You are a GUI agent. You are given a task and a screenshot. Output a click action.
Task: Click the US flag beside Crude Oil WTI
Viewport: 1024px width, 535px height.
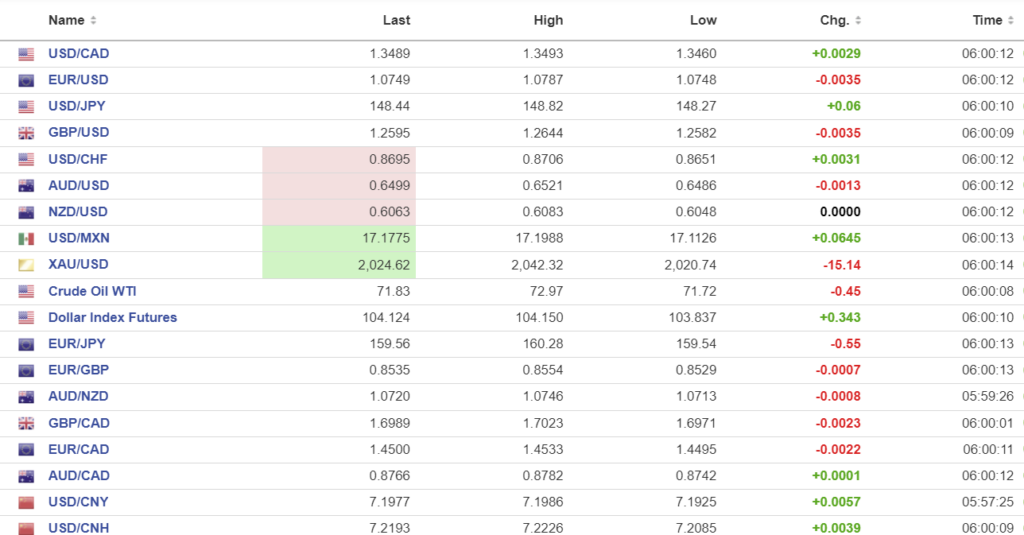(26, 291)
